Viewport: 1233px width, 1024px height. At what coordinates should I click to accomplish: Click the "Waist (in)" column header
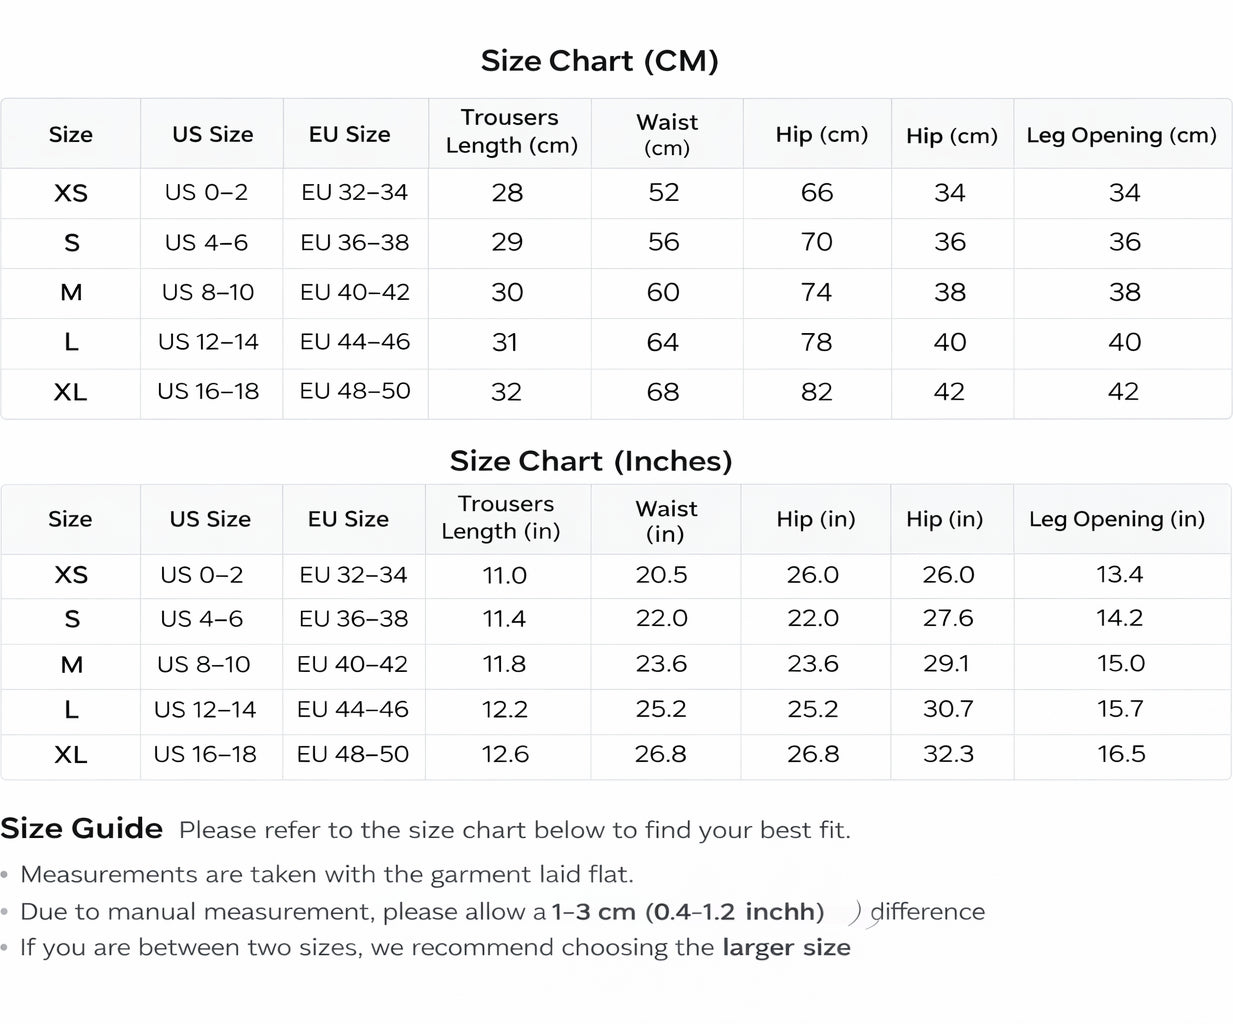(666, 520)
